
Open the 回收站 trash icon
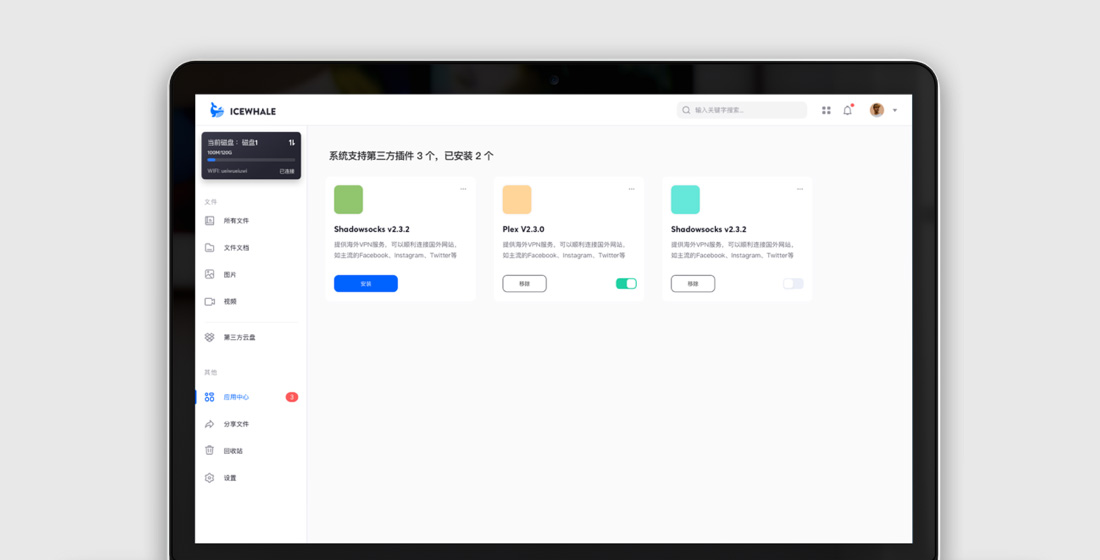[209, 451]
